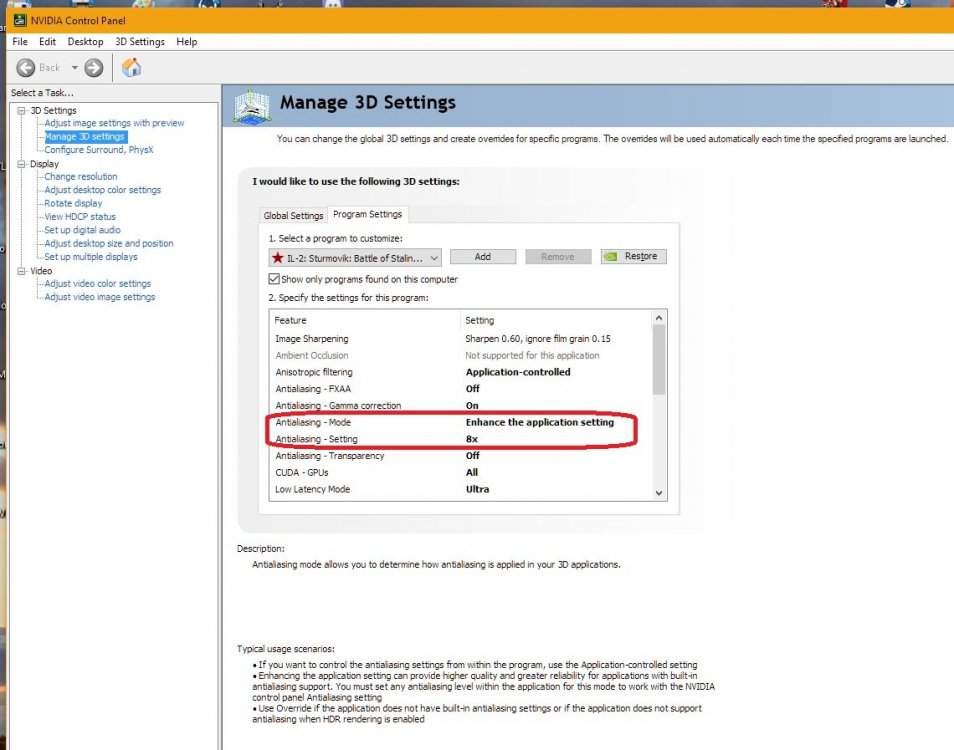Click the Back arrow icon
Screen dimensions: 954x750
(x=26, y=68)
